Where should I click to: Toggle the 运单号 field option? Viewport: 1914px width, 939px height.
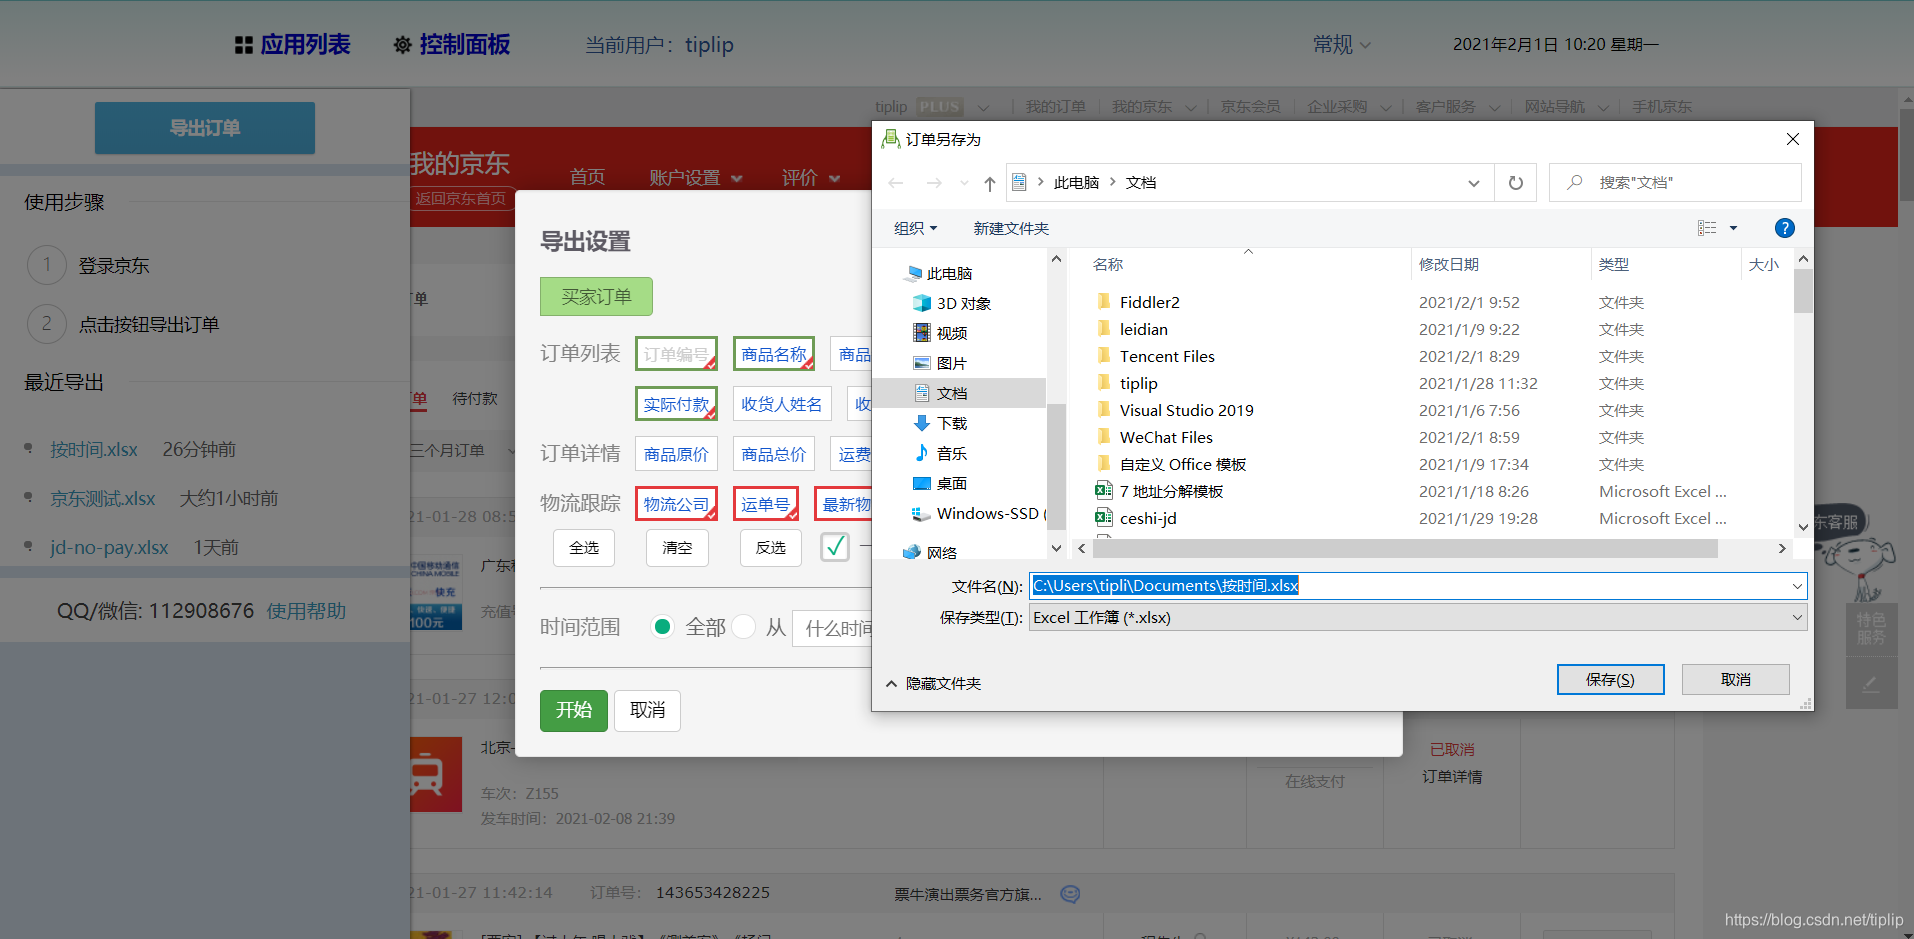(766, 504)
